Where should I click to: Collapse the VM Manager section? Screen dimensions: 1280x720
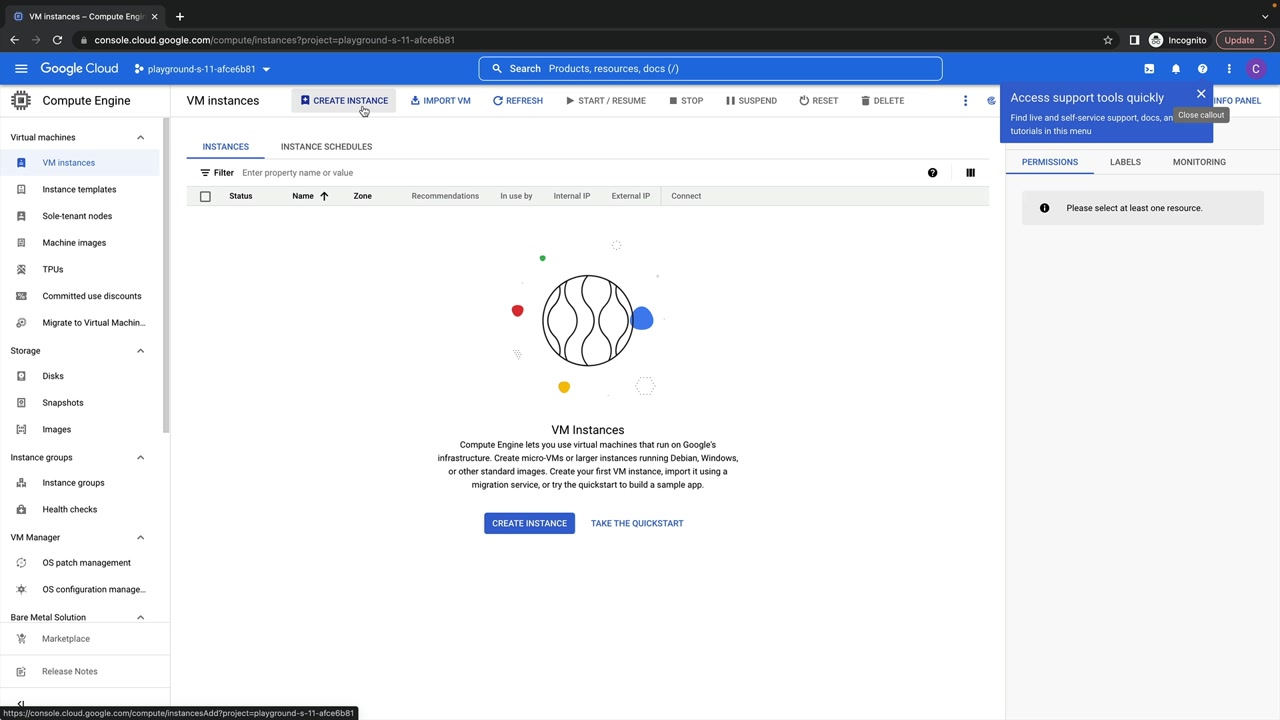pyautogui.click(x=140, y=537)
